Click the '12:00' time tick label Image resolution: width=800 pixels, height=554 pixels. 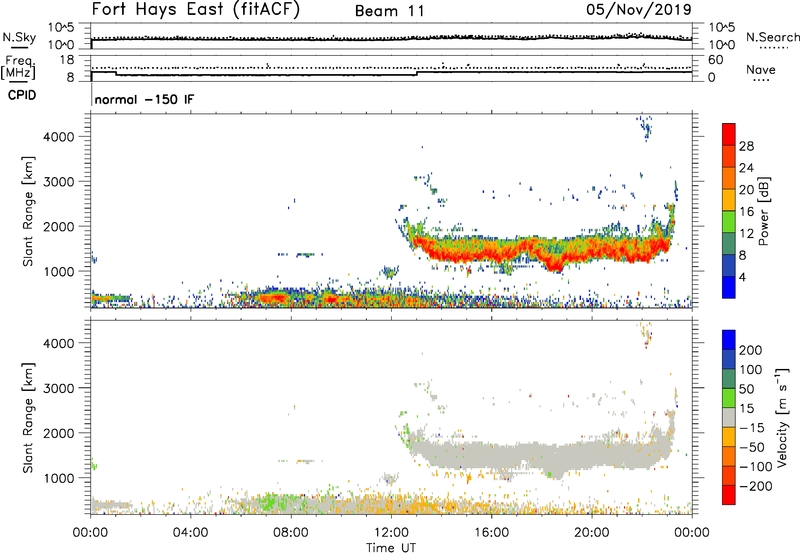click(391, 533)
